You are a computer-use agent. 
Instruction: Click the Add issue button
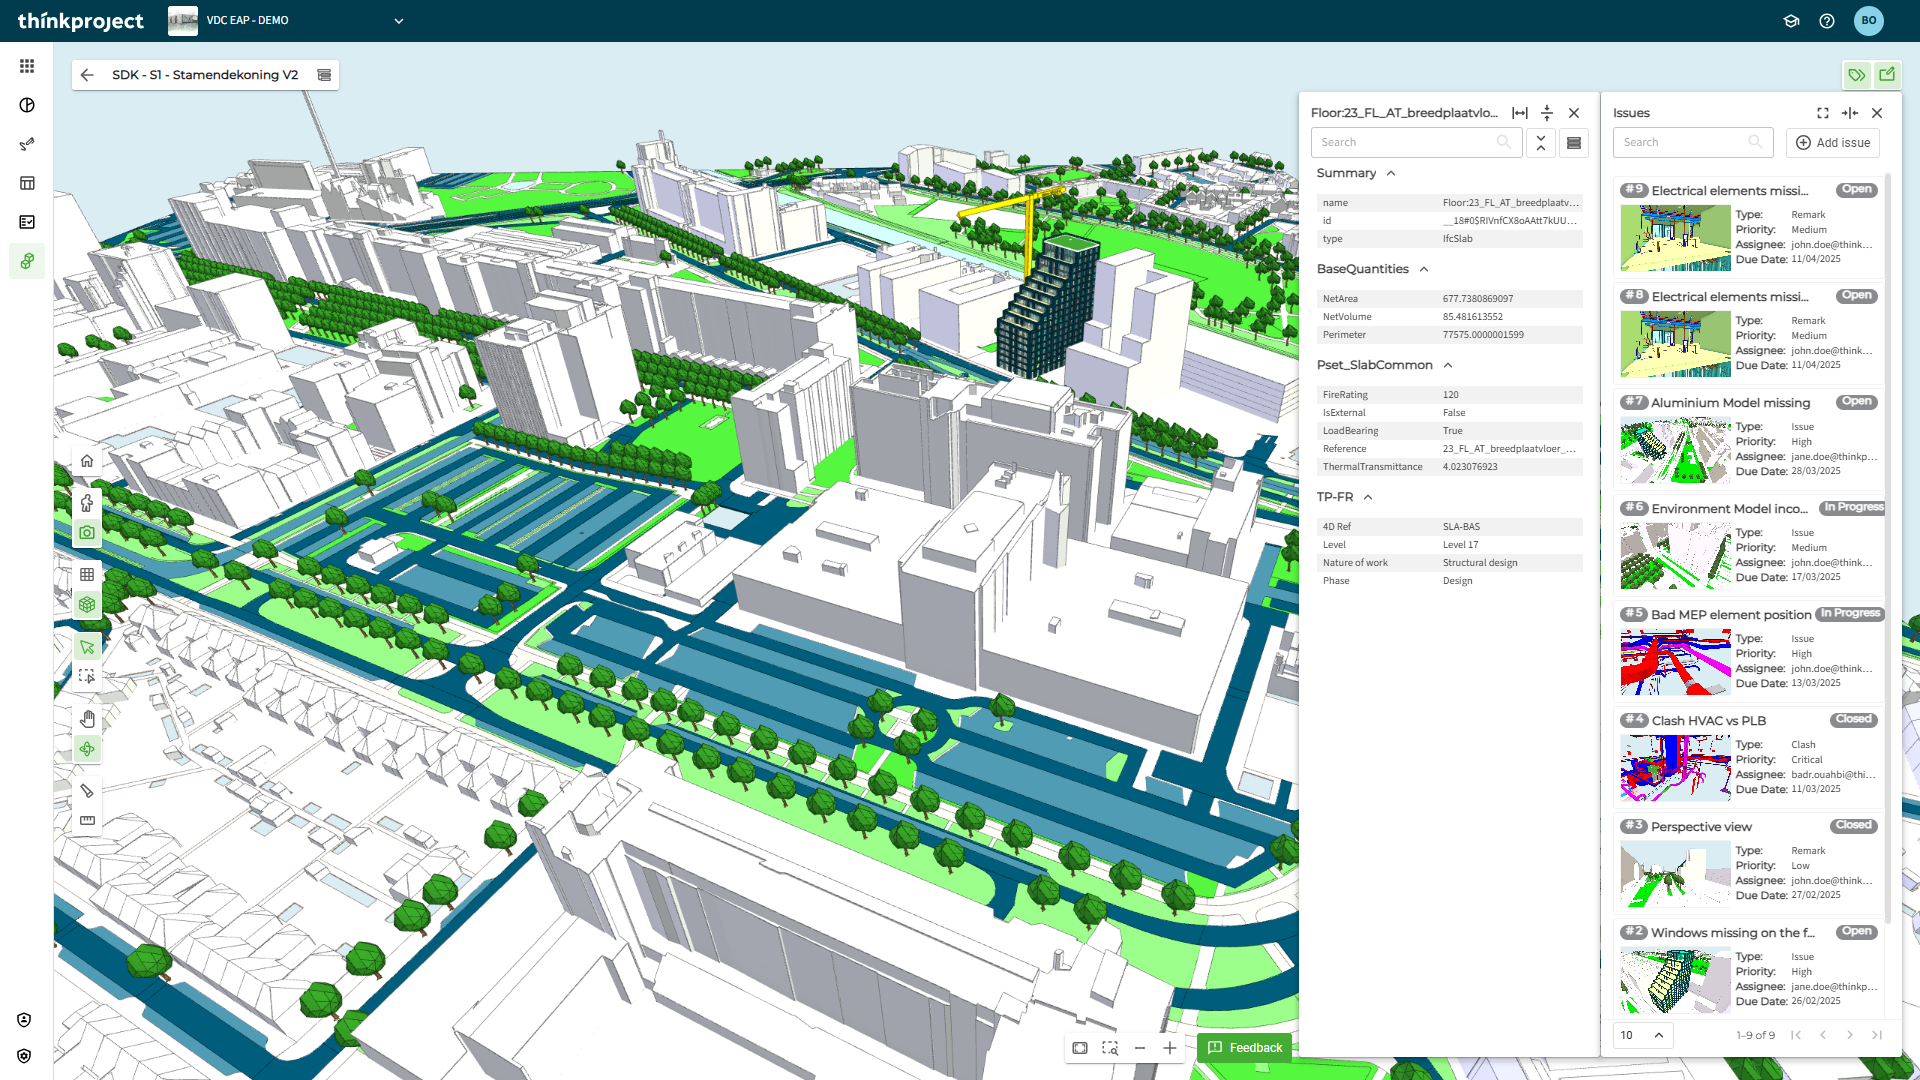pyautogui.click(x=1833, y=143)
